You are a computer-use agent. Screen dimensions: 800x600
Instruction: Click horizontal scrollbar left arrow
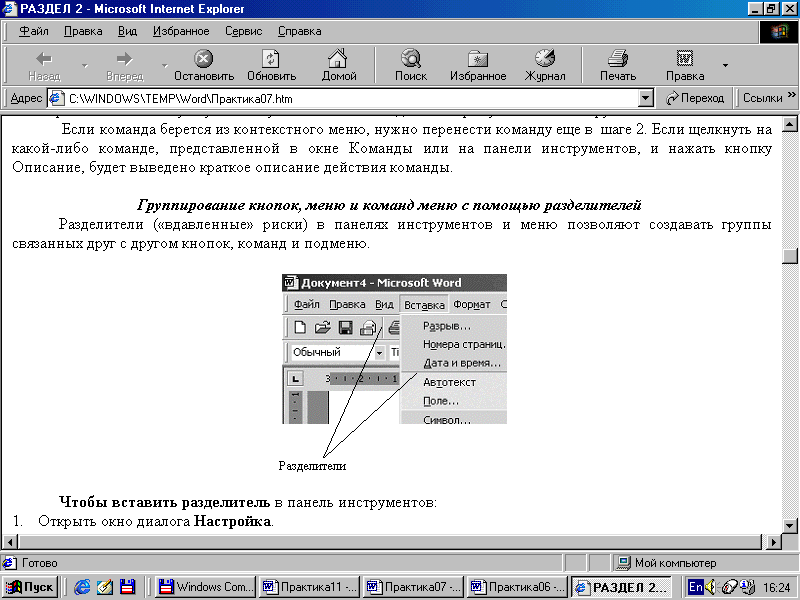(x=10, y=542)
